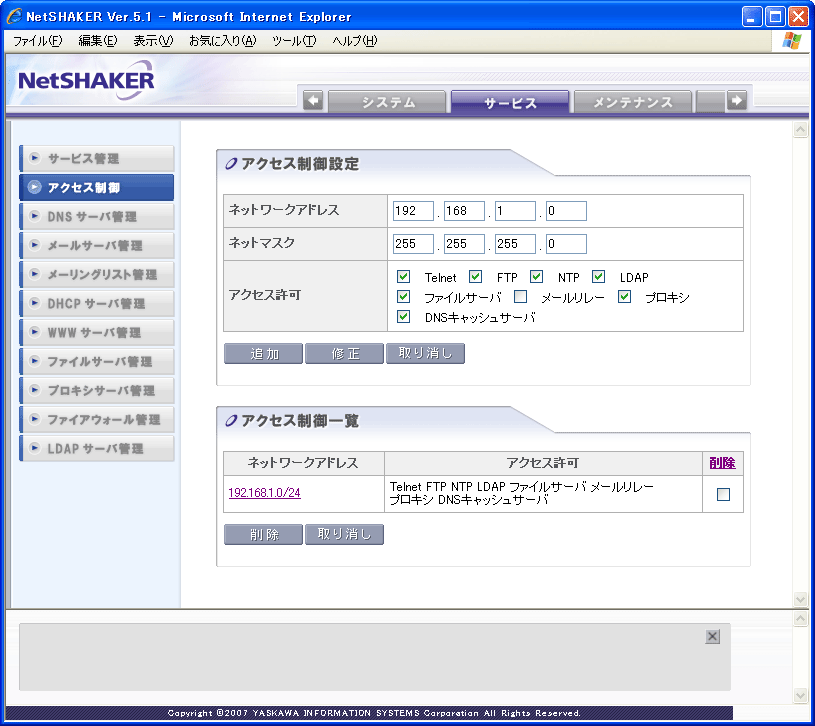The height and width of the screenshot is (726, 815).
Task: Open DHCP サーバ管理 in the sidebar
Action: (x=97, y=303)
